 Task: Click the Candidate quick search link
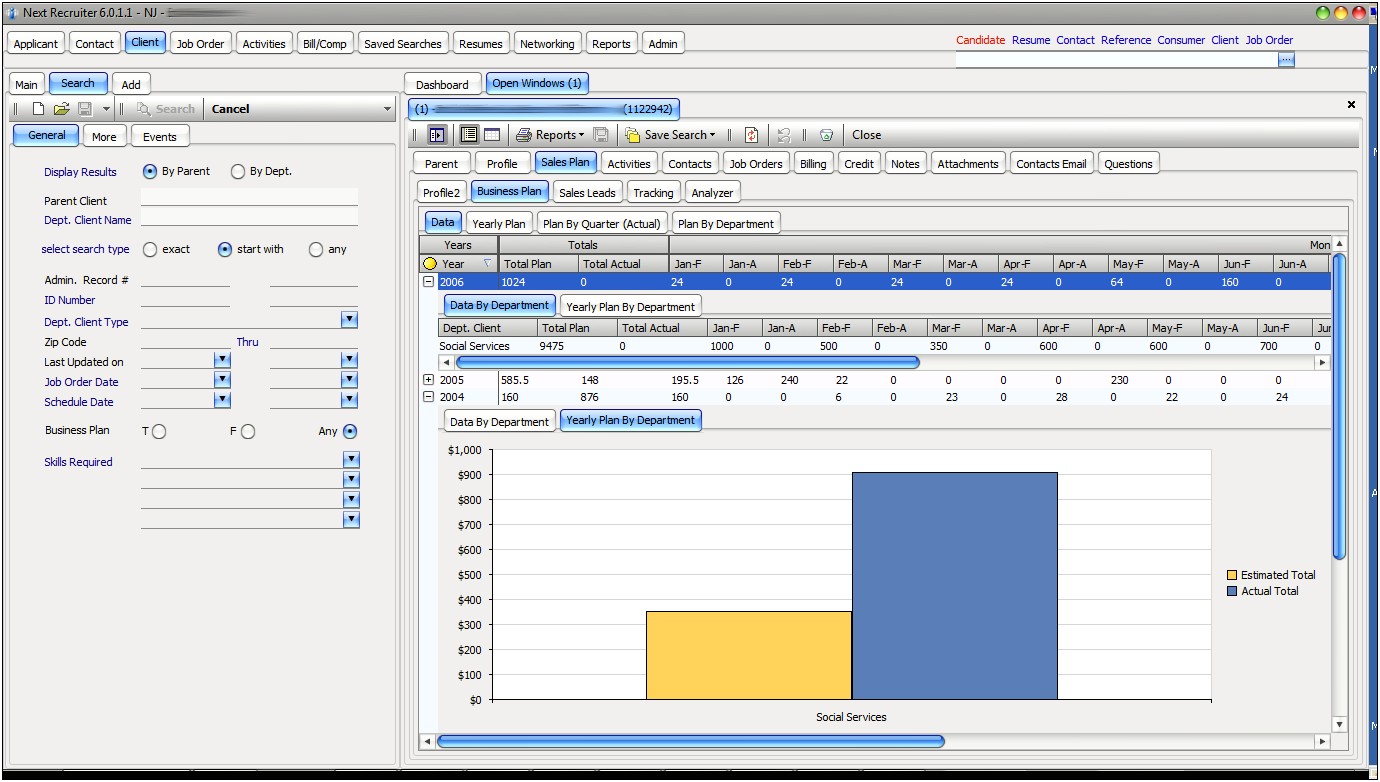coord(980,40)
